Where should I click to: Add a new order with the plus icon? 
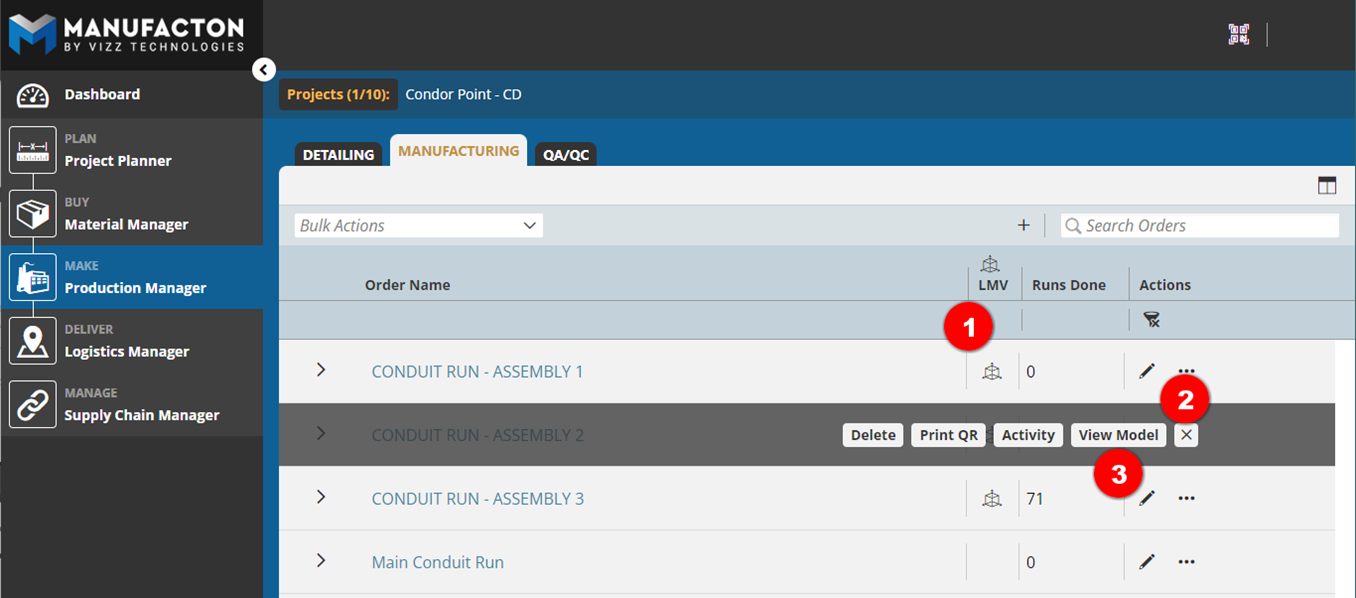click(x=1023, y=224)
